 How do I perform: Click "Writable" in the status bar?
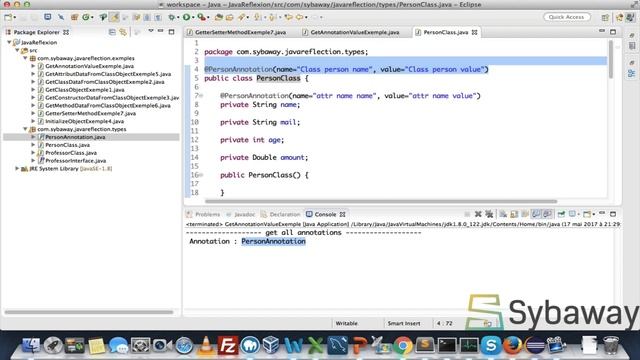[346, 323]
